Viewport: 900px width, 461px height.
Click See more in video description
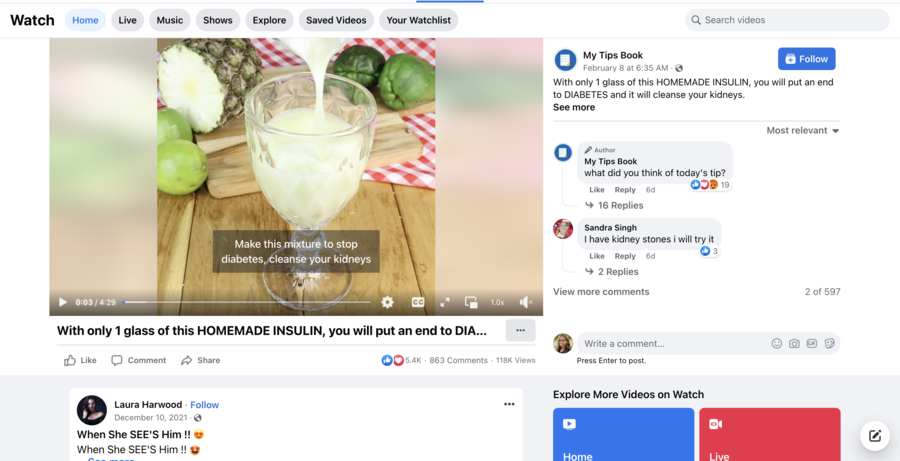pyautogui.click(x=574, y=107)
